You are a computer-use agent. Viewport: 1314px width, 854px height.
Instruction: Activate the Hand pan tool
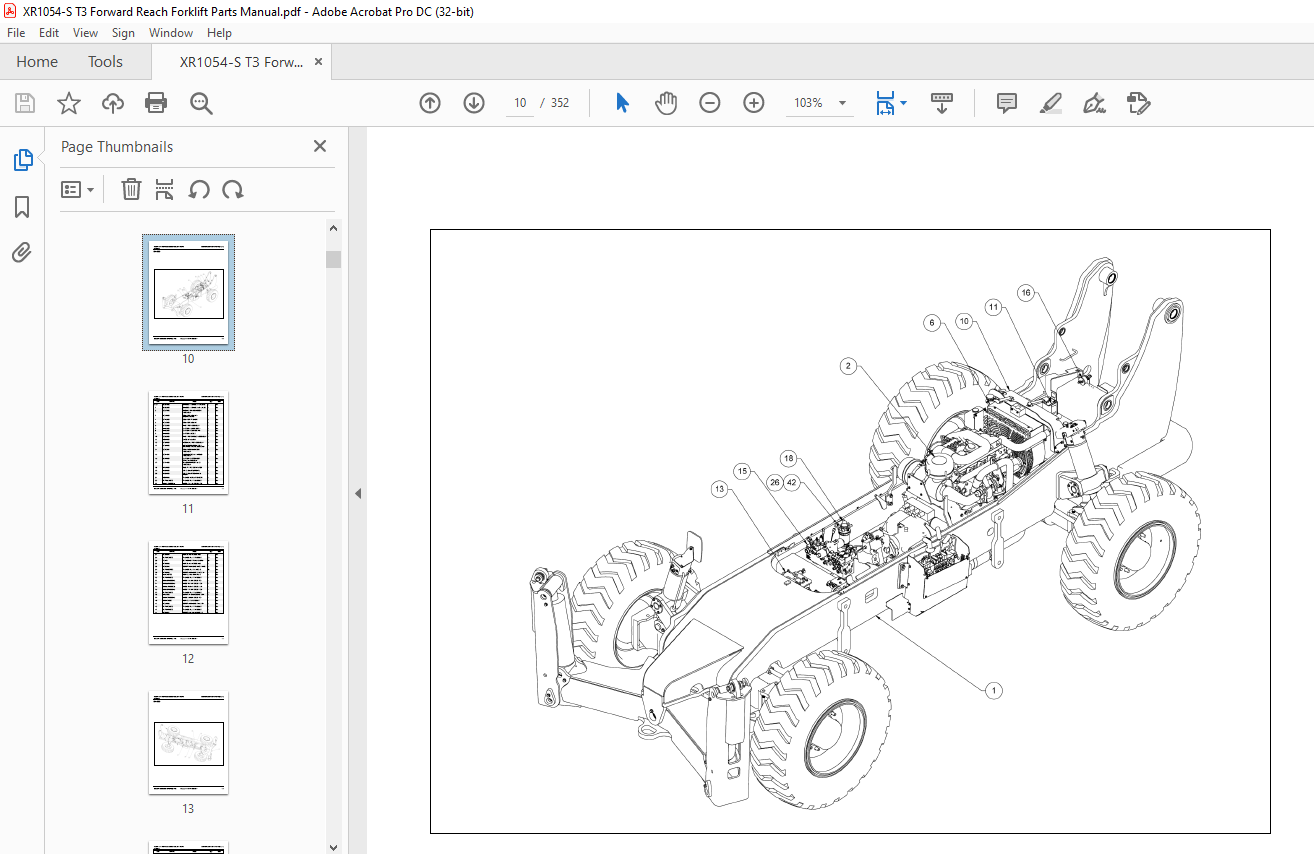tap(666, 103)
